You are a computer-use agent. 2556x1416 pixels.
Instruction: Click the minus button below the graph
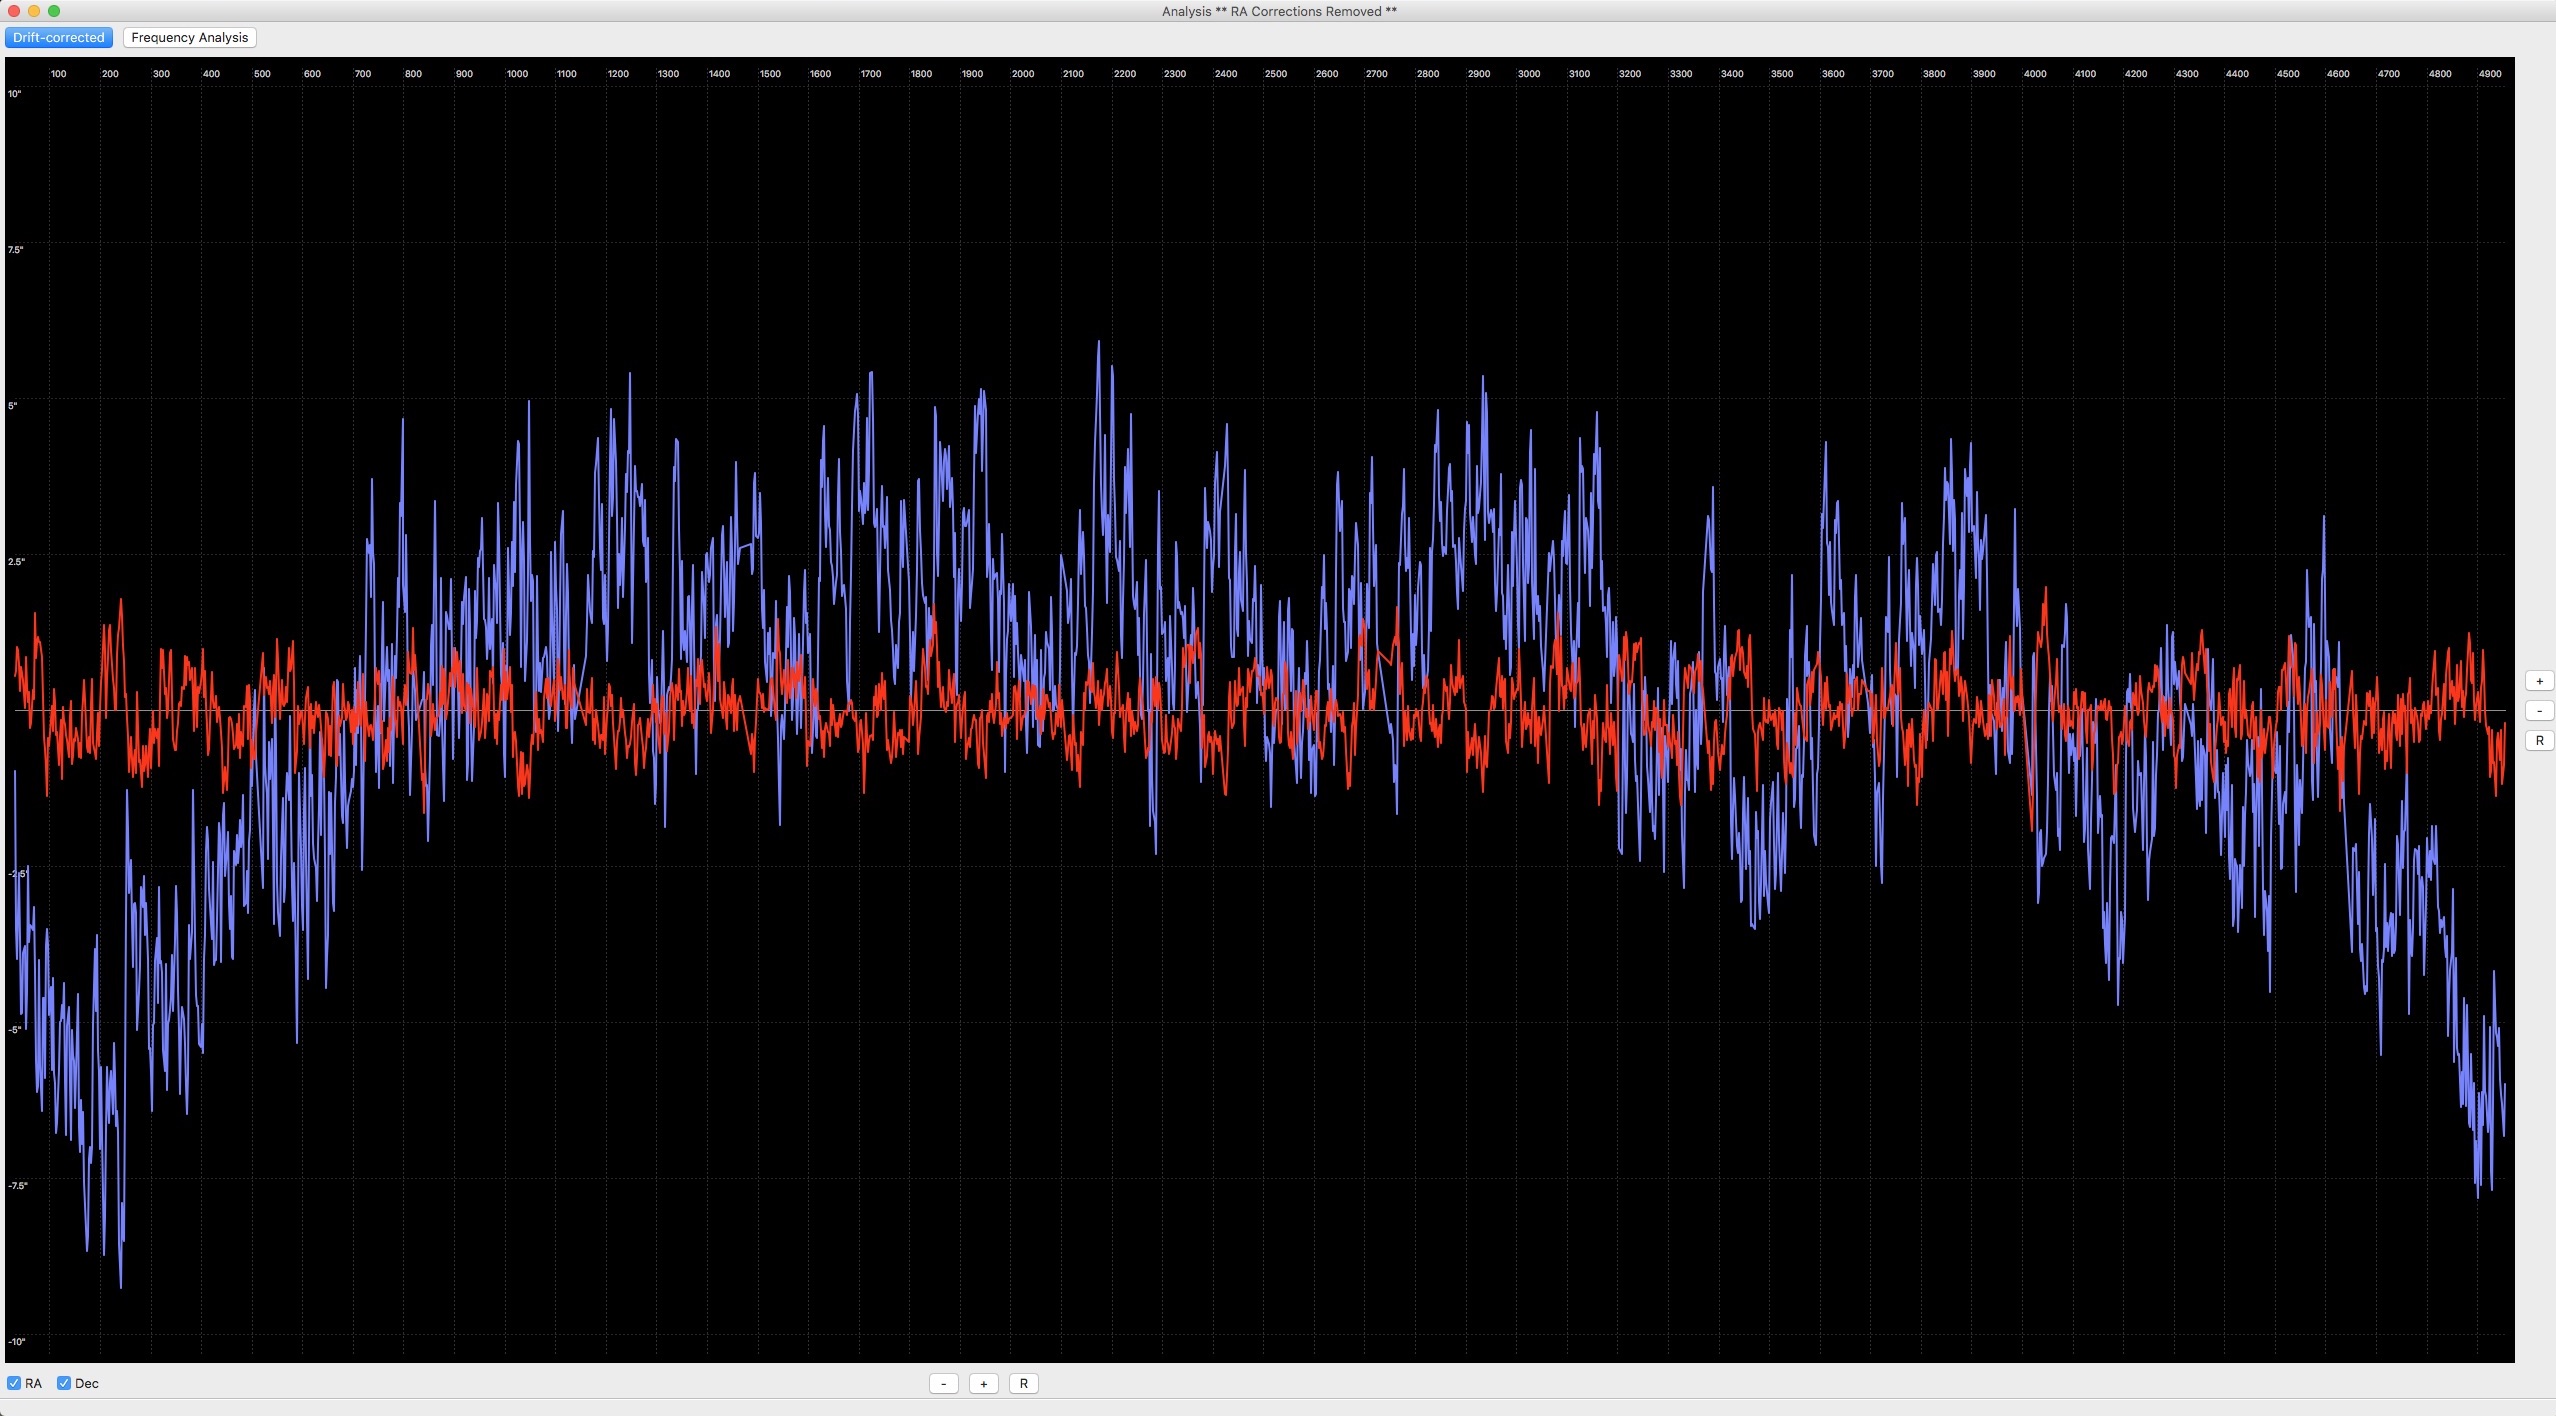click(x=943, y=1384)
